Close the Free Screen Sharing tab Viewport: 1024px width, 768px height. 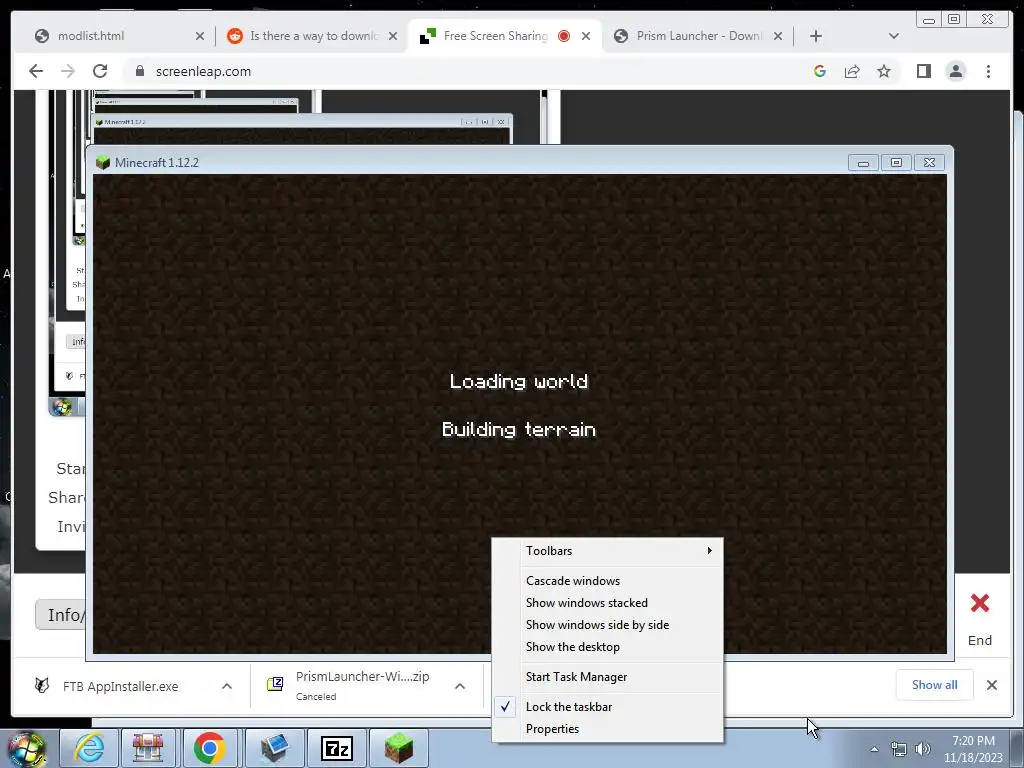pos(586,36)
